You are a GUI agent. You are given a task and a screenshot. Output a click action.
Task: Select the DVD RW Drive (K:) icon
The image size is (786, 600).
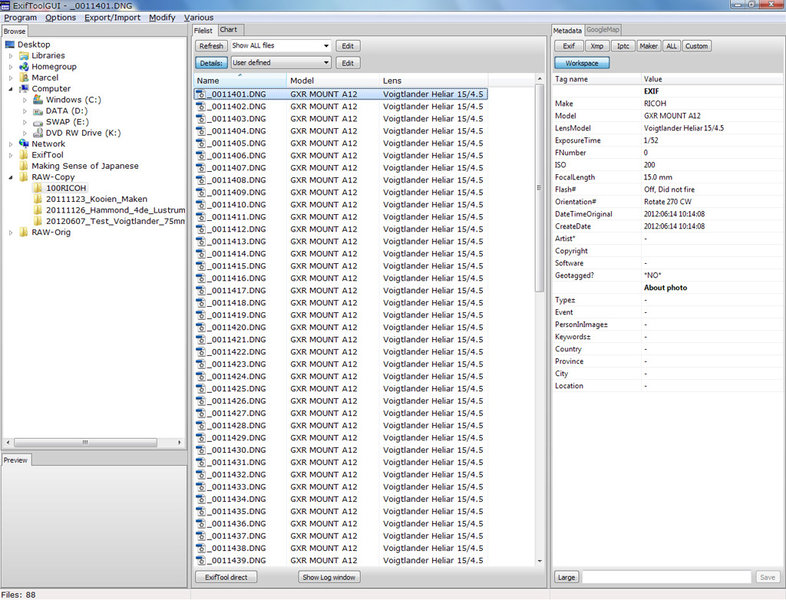tap(37, 133)
